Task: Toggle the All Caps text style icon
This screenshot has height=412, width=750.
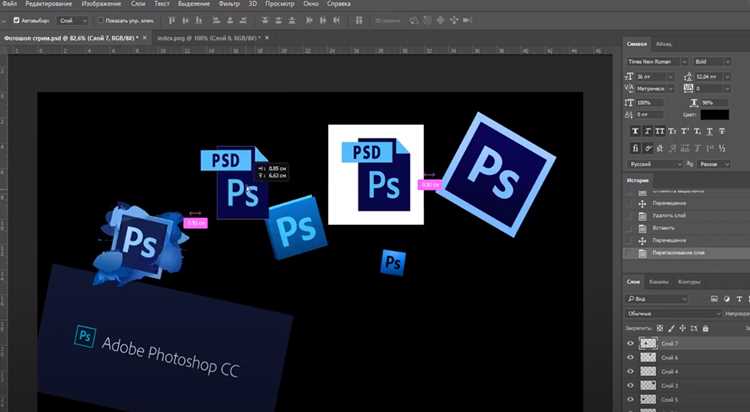Action: (x=660, y=131)
